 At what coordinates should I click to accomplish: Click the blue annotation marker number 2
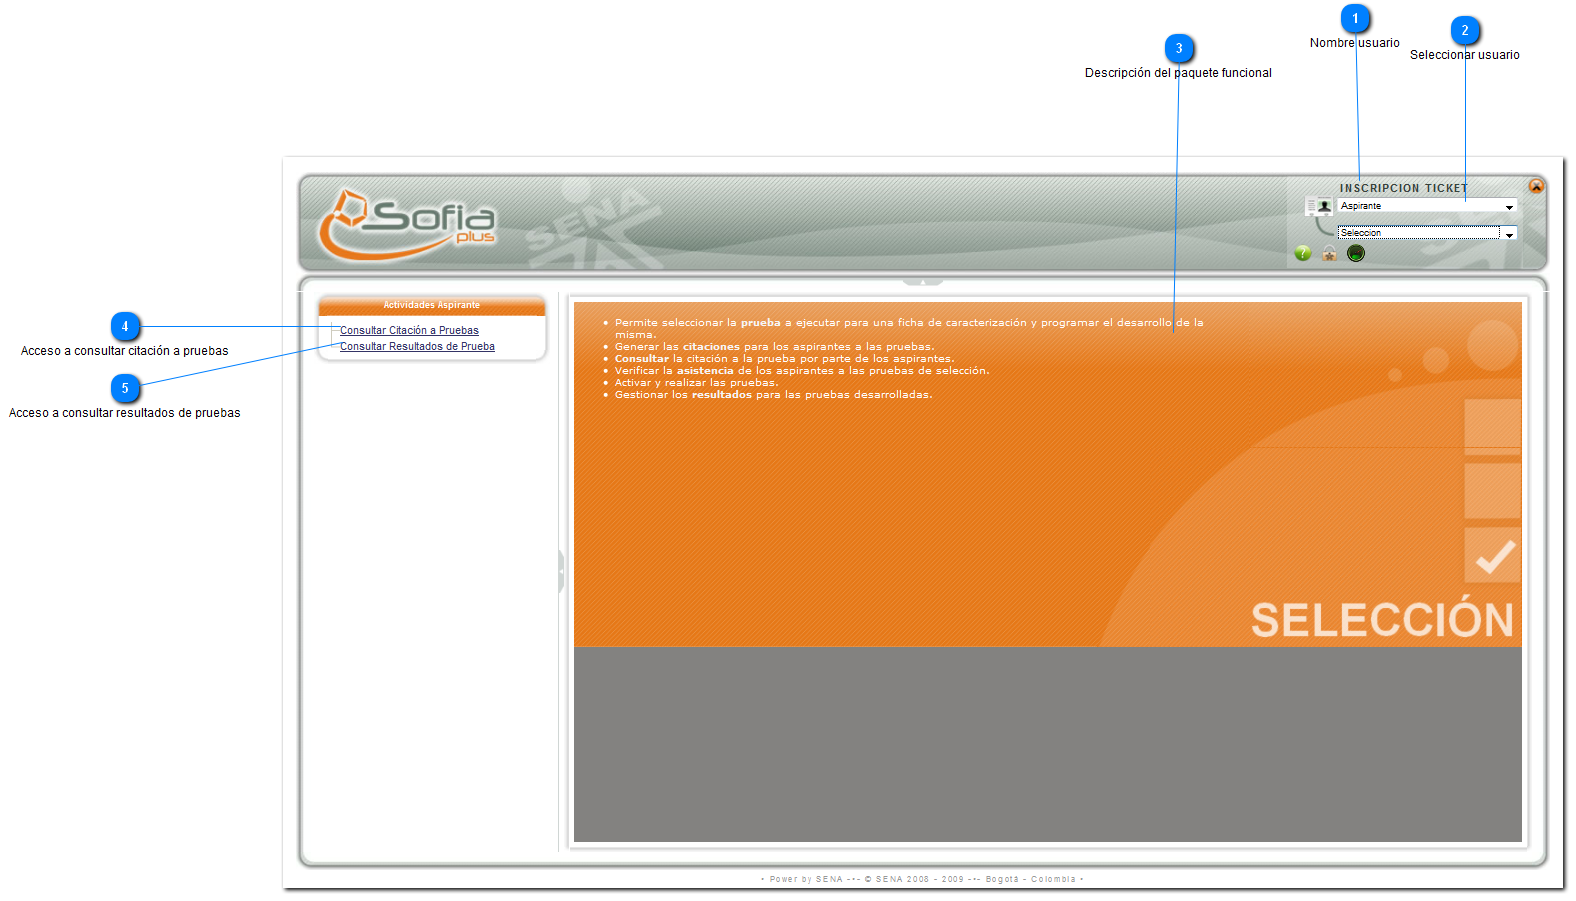1465,31
